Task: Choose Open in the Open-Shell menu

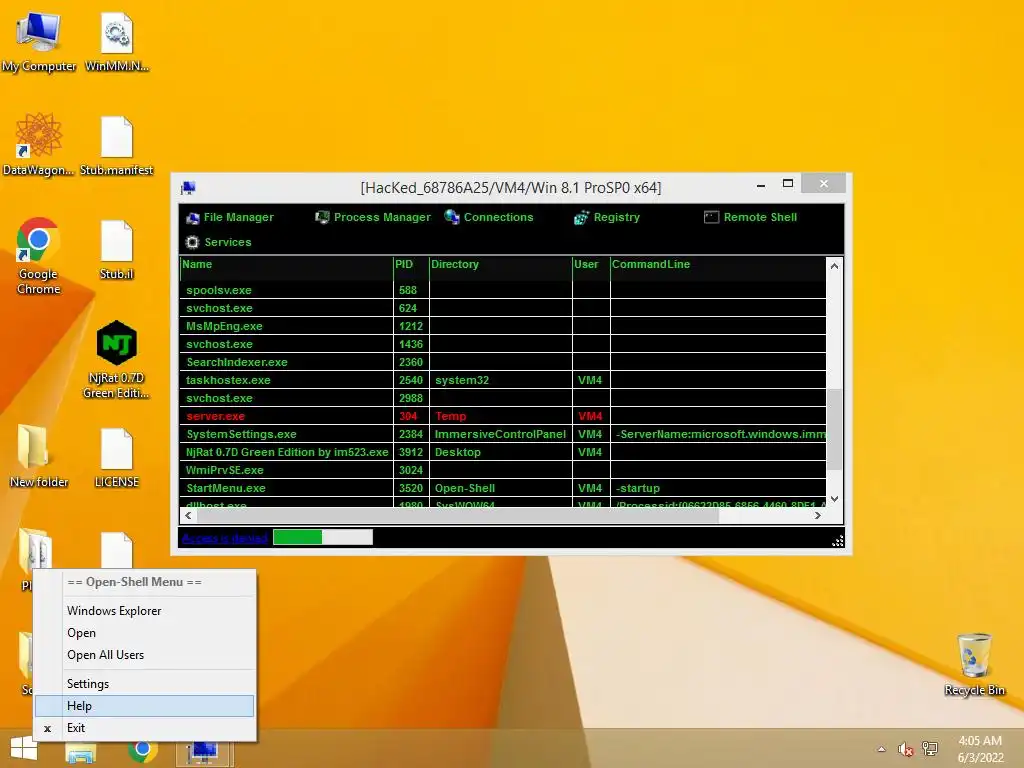Action: pyautogui.click(x=144, y=633)
